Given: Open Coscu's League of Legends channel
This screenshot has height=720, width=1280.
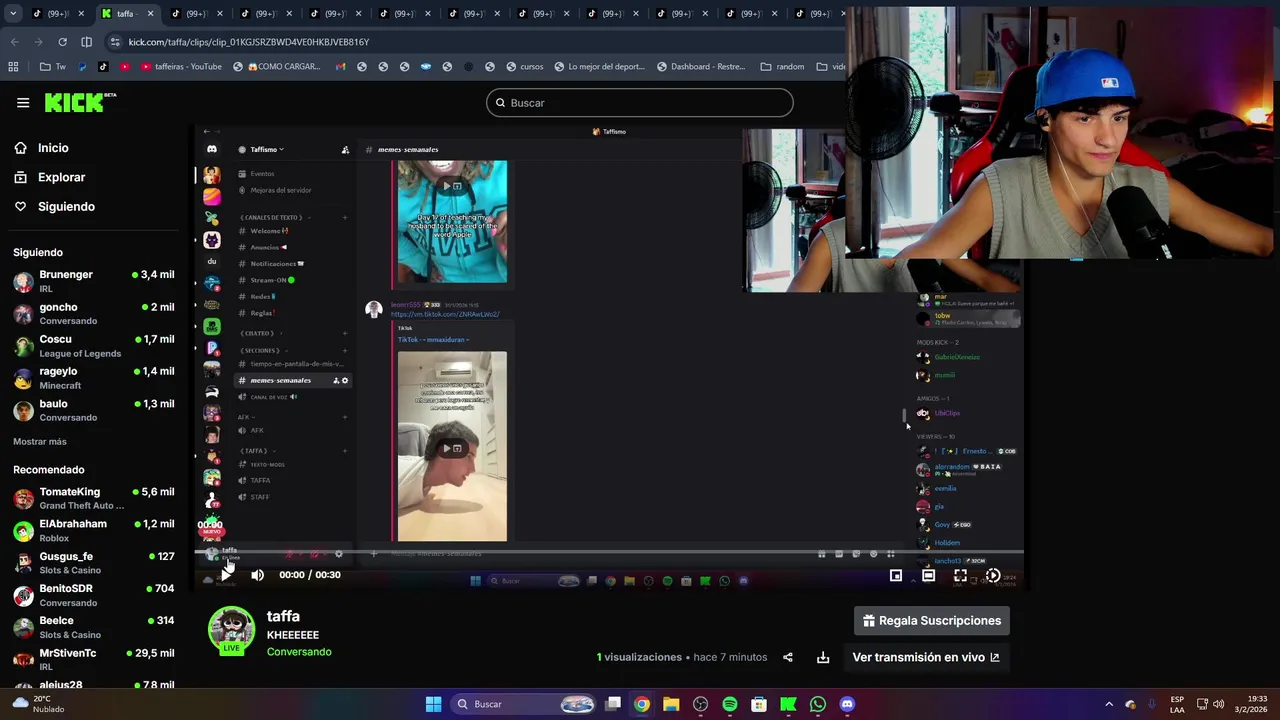Looking at the screenshot, I should click(94, 346).
